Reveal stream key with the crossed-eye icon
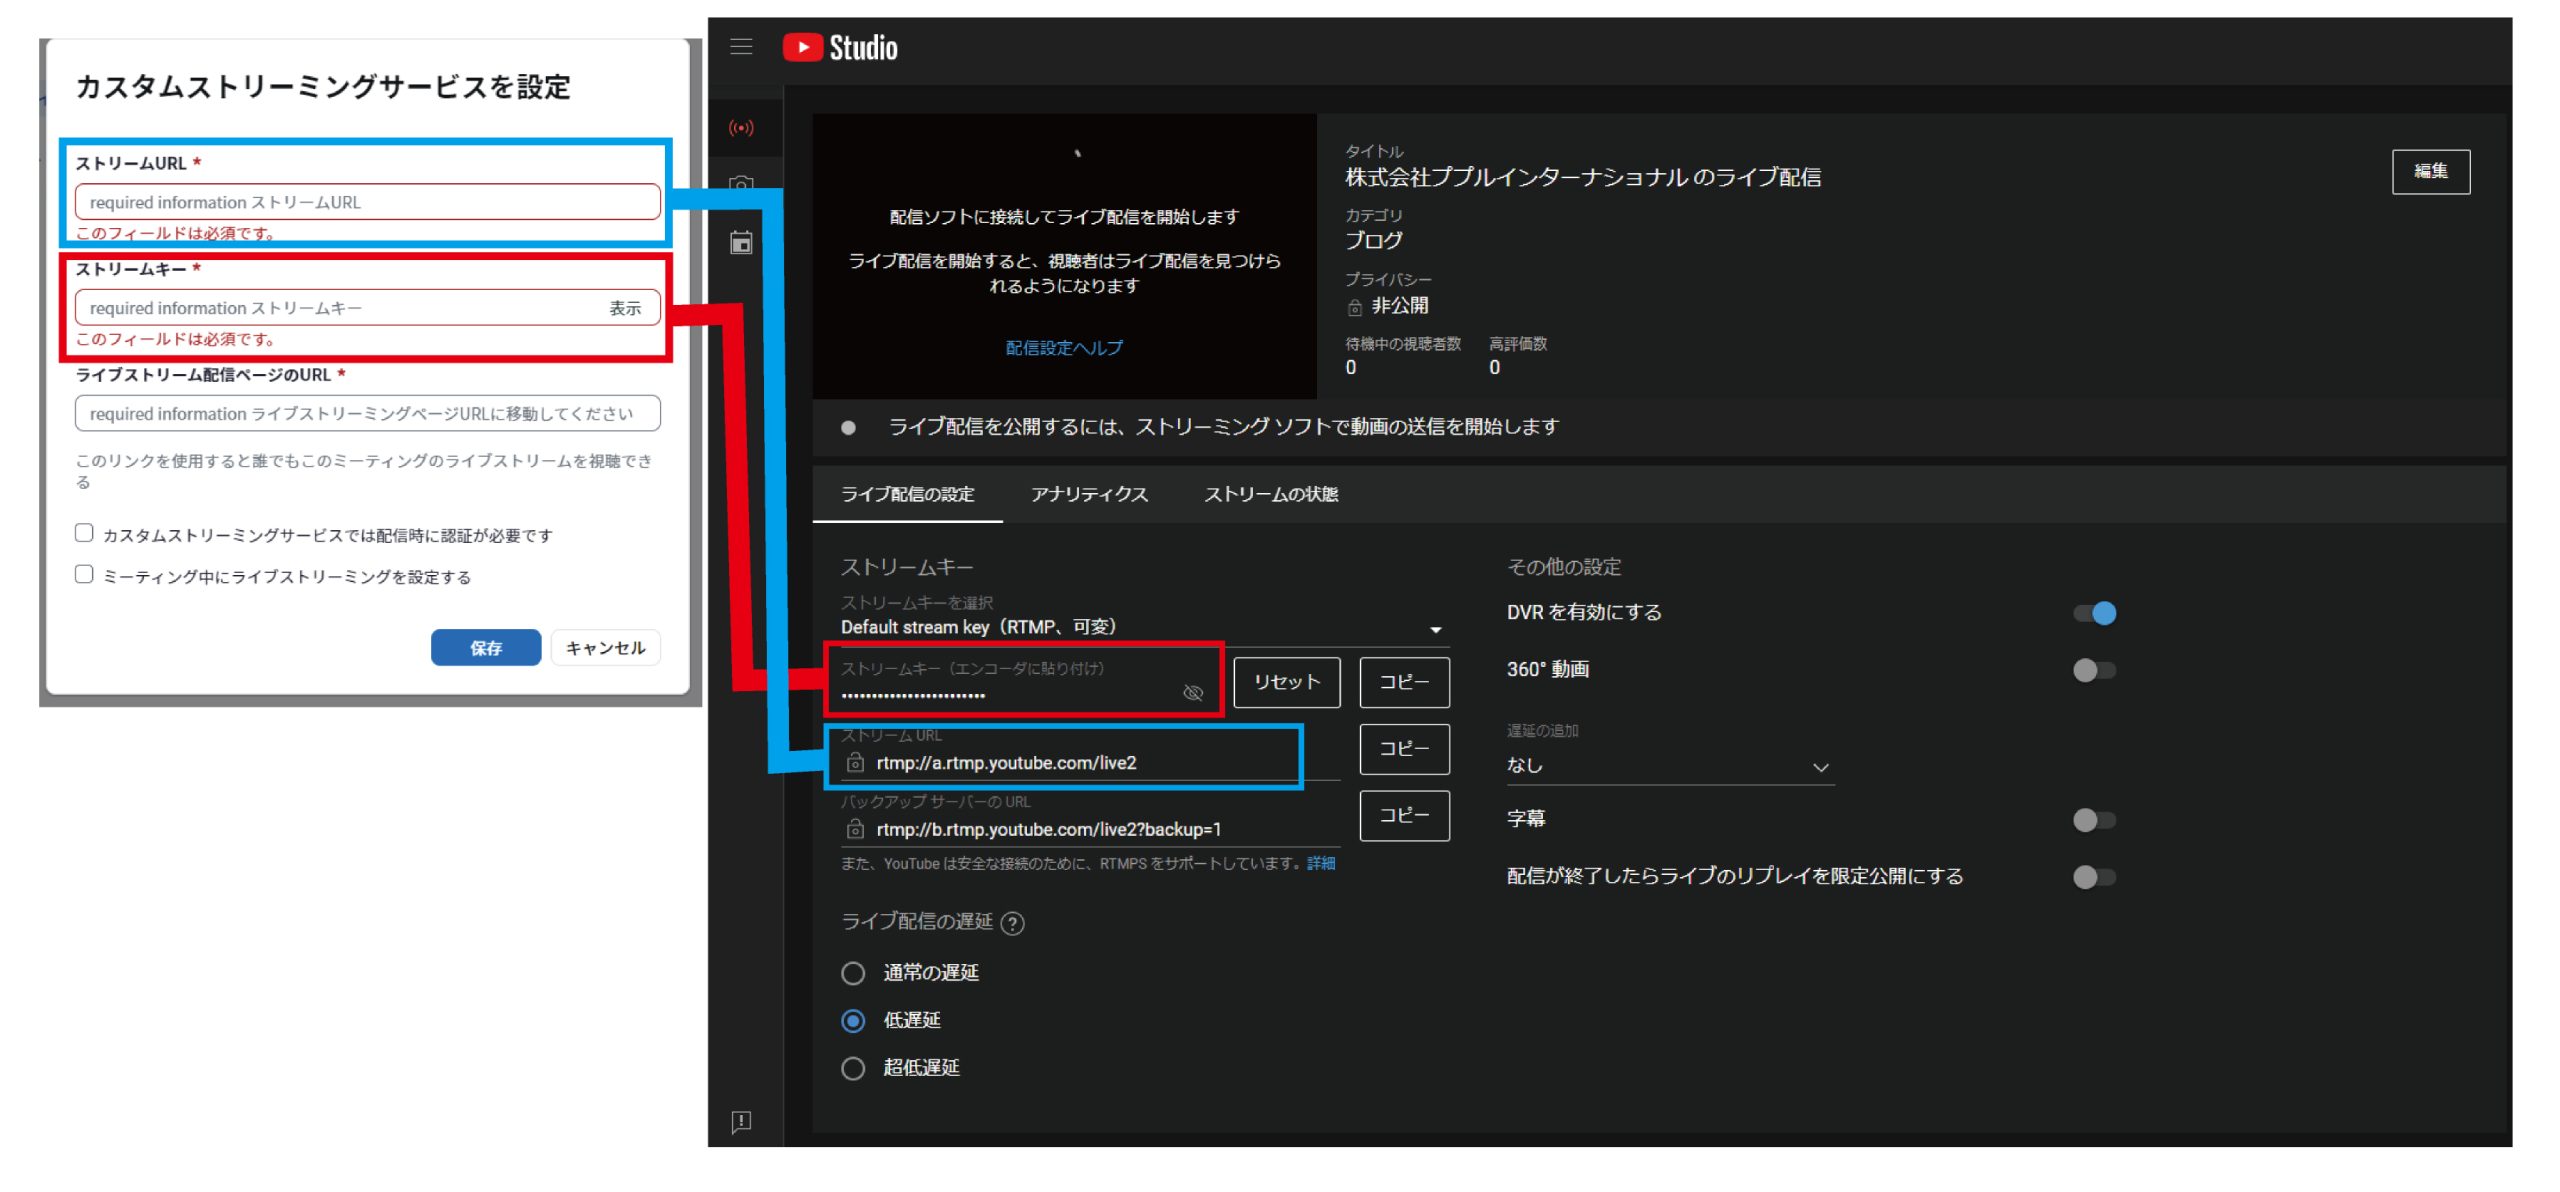 click(1193, 693)
